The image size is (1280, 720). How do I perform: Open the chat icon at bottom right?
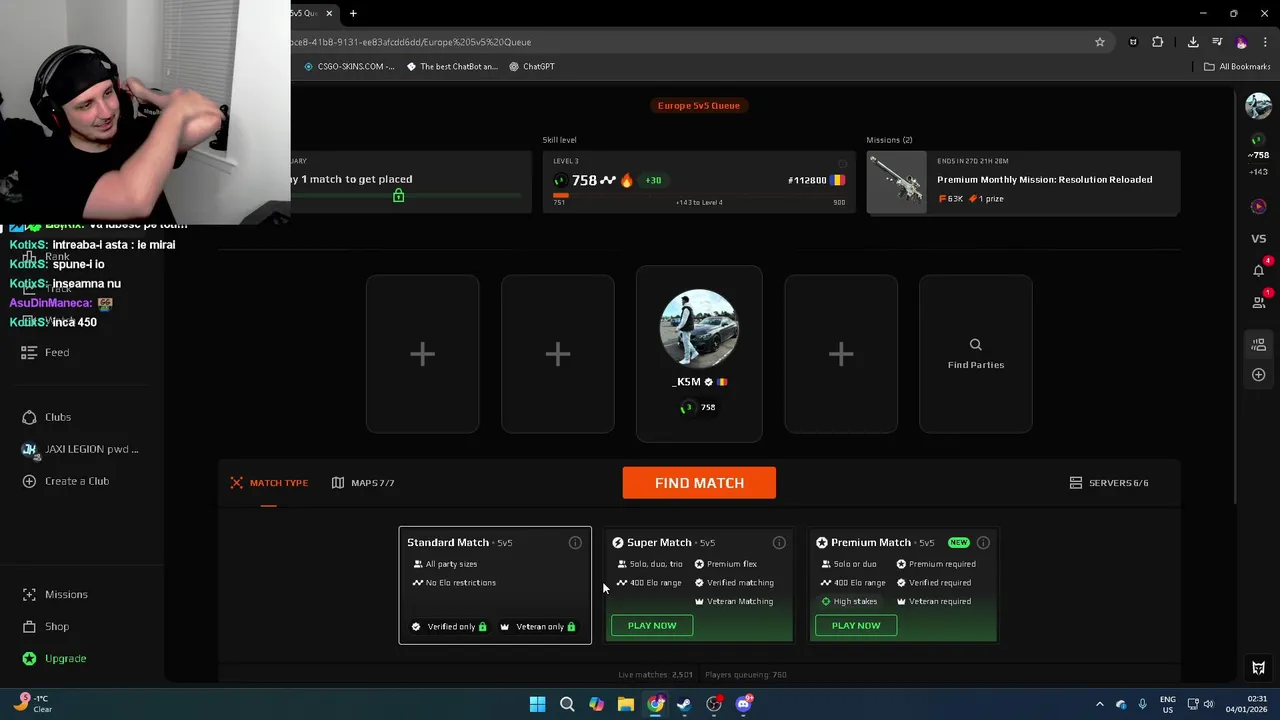point(1258,668)
